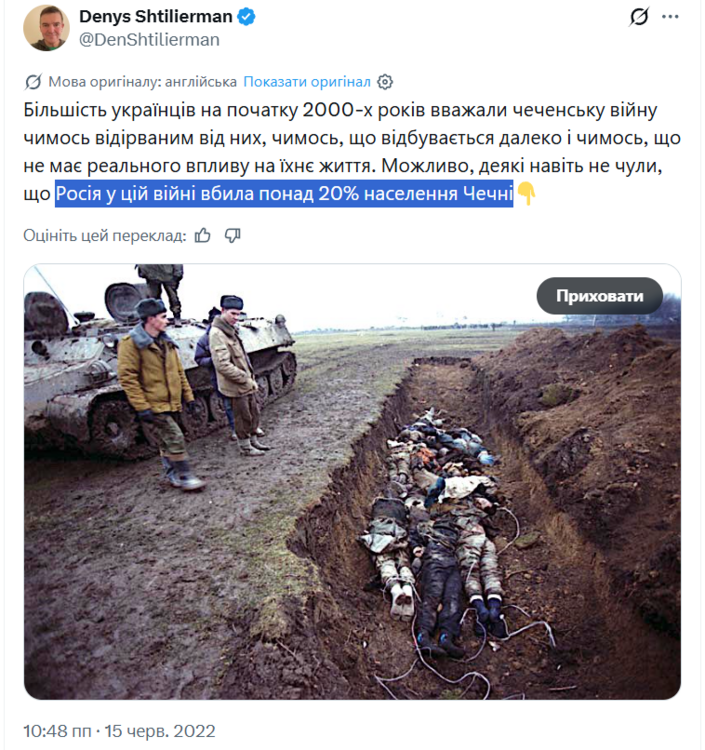Image resolution: width=705 pixels, height=750 pixels.
Task: Open the post timestamp 10:48 пп
Action: (x=57, y=731)
